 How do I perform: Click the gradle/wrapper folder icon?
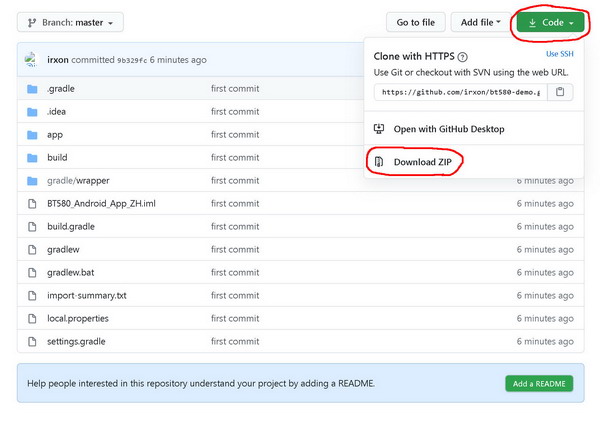click(32, 181)
